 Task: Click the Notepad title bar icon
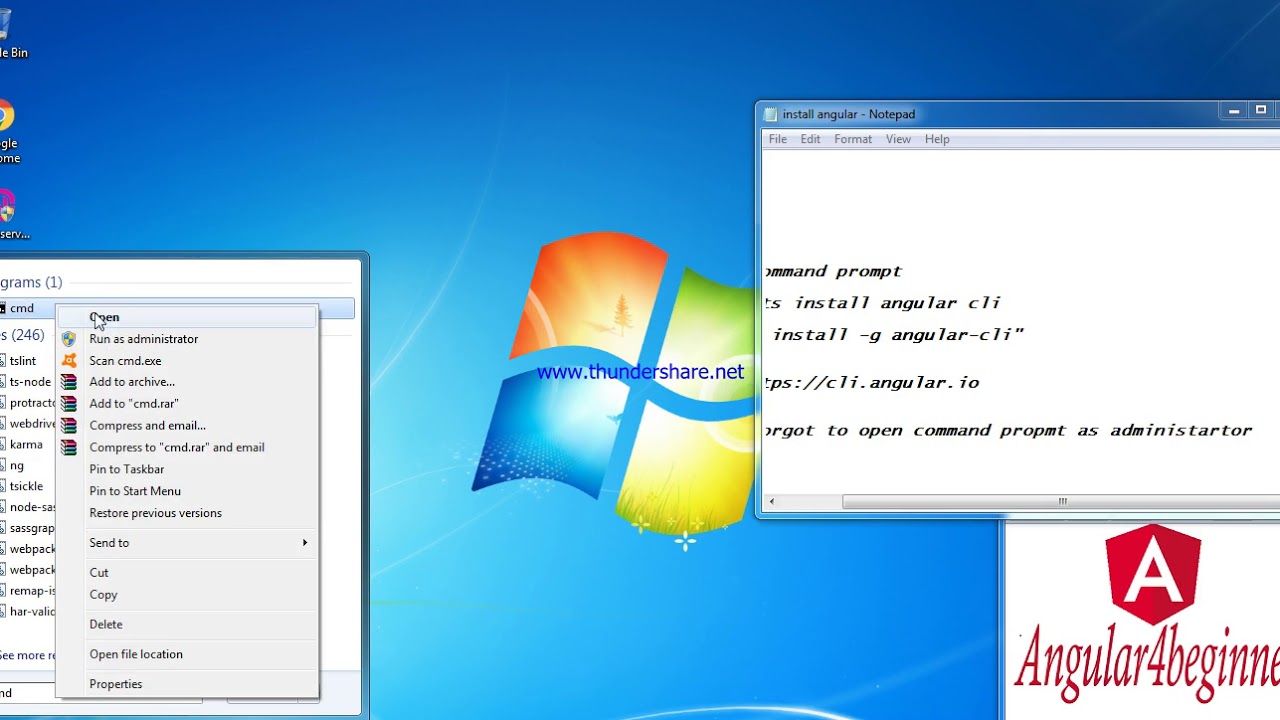[x=770, y=114]
